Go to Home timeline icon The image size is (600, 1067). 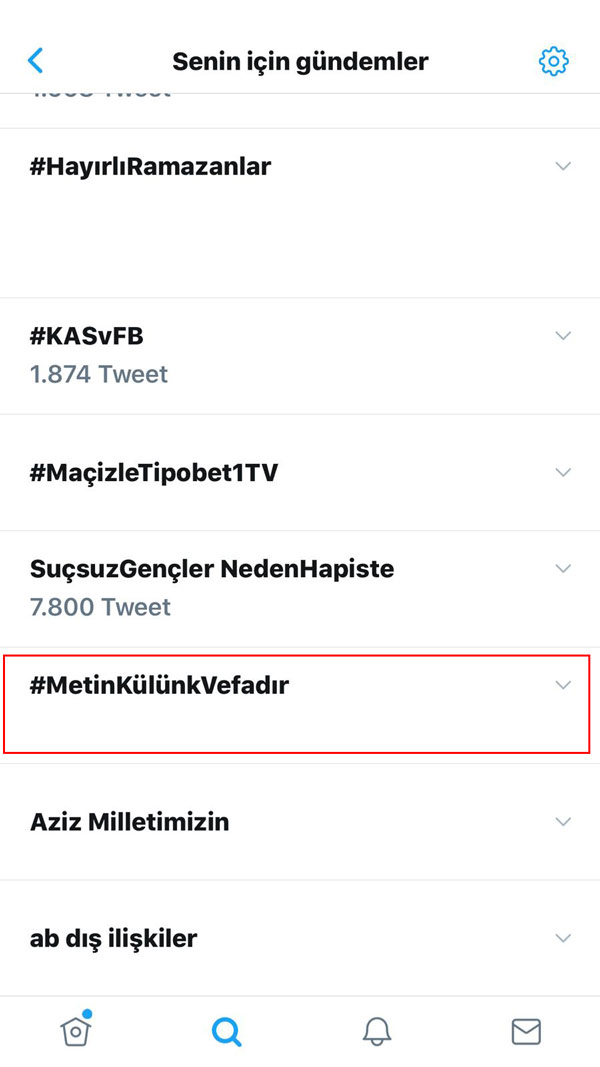(x=76, y=1029)
